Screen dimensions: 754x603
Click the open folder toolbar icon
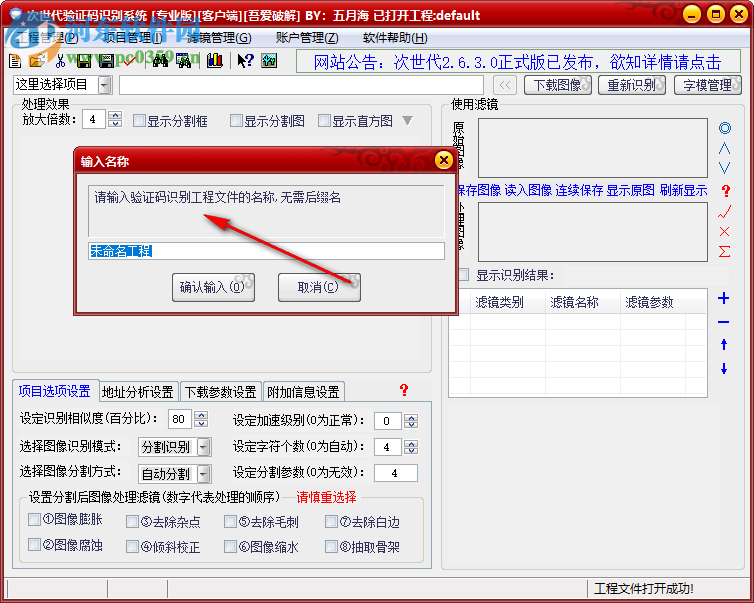click(38, 61)
